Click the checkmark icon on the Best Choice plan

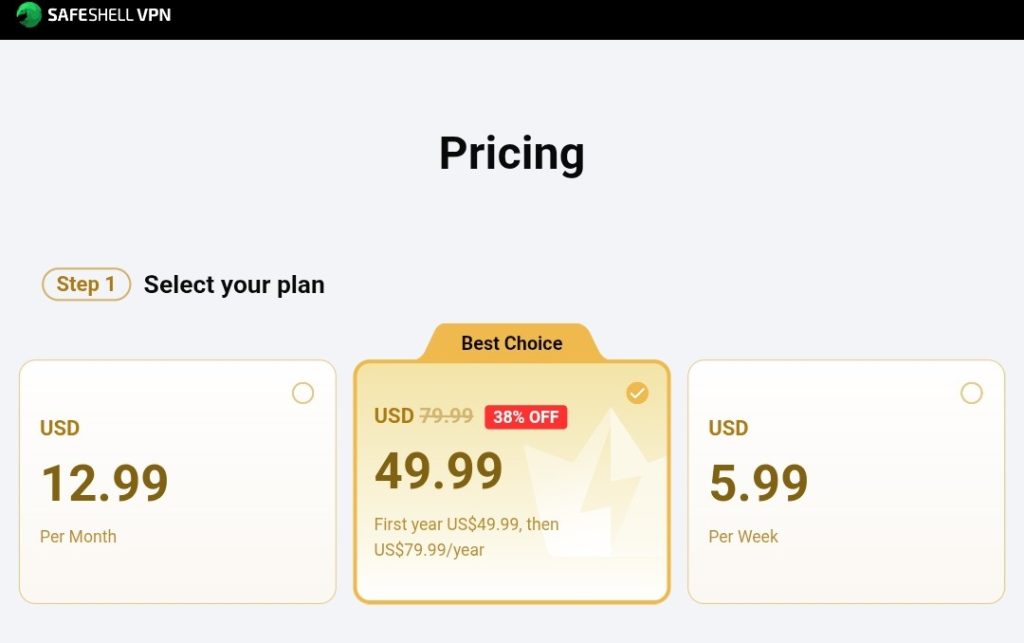tap(637, 393)
